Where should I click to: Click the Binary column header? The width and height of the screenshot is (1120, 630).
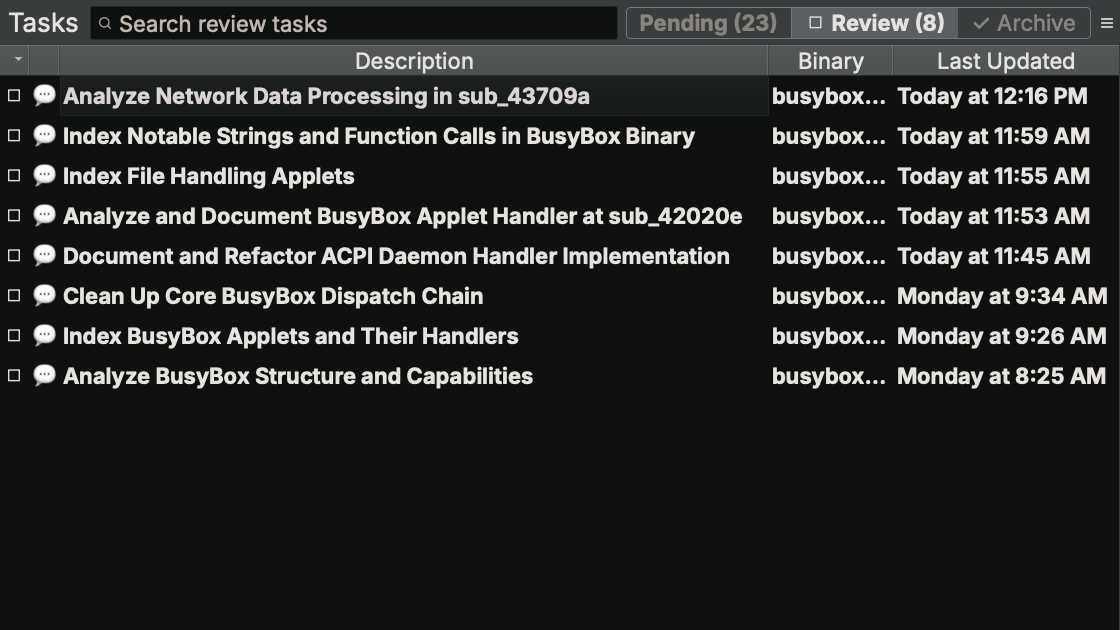coord(831,60)
